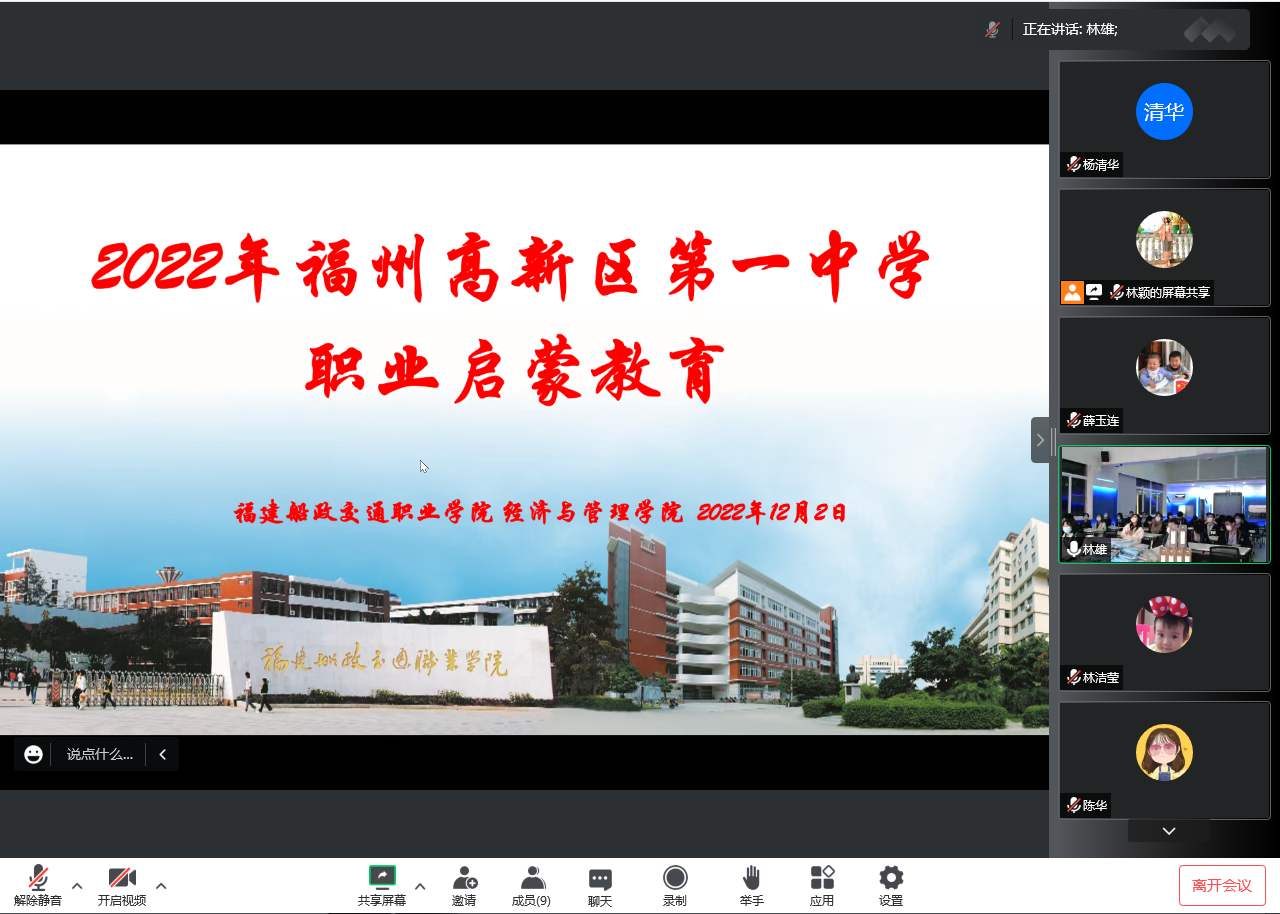Viewport: 1280px width, 914px height.
Task: Open the 邀请 invite icon
Action: [464, 878]
